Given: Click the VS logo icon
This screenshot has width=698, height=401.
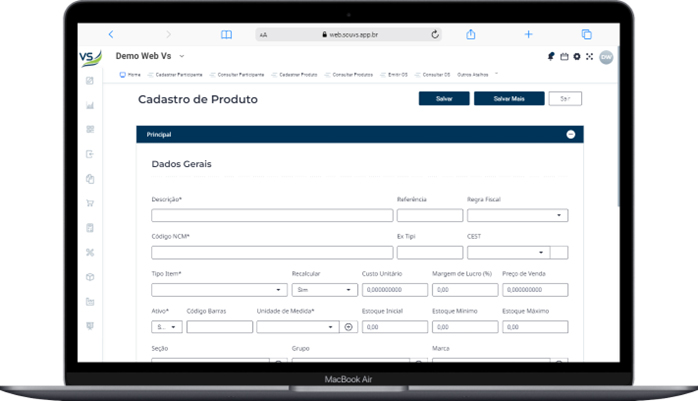Looking at the screenshot, I should tap(90, 58).
